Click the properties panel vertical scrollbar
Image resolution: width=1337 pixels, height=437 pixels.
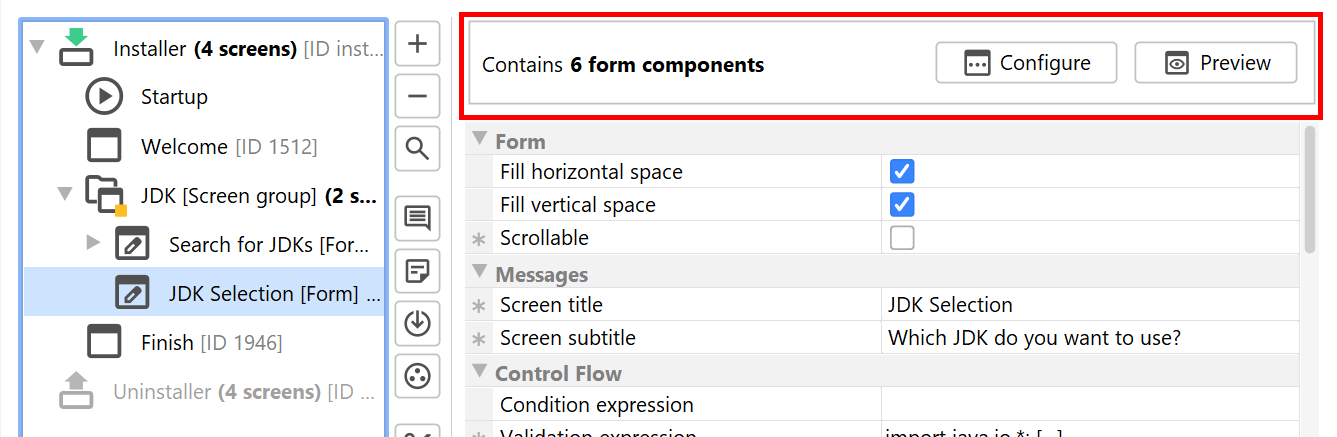click(x=1310, y=190)
